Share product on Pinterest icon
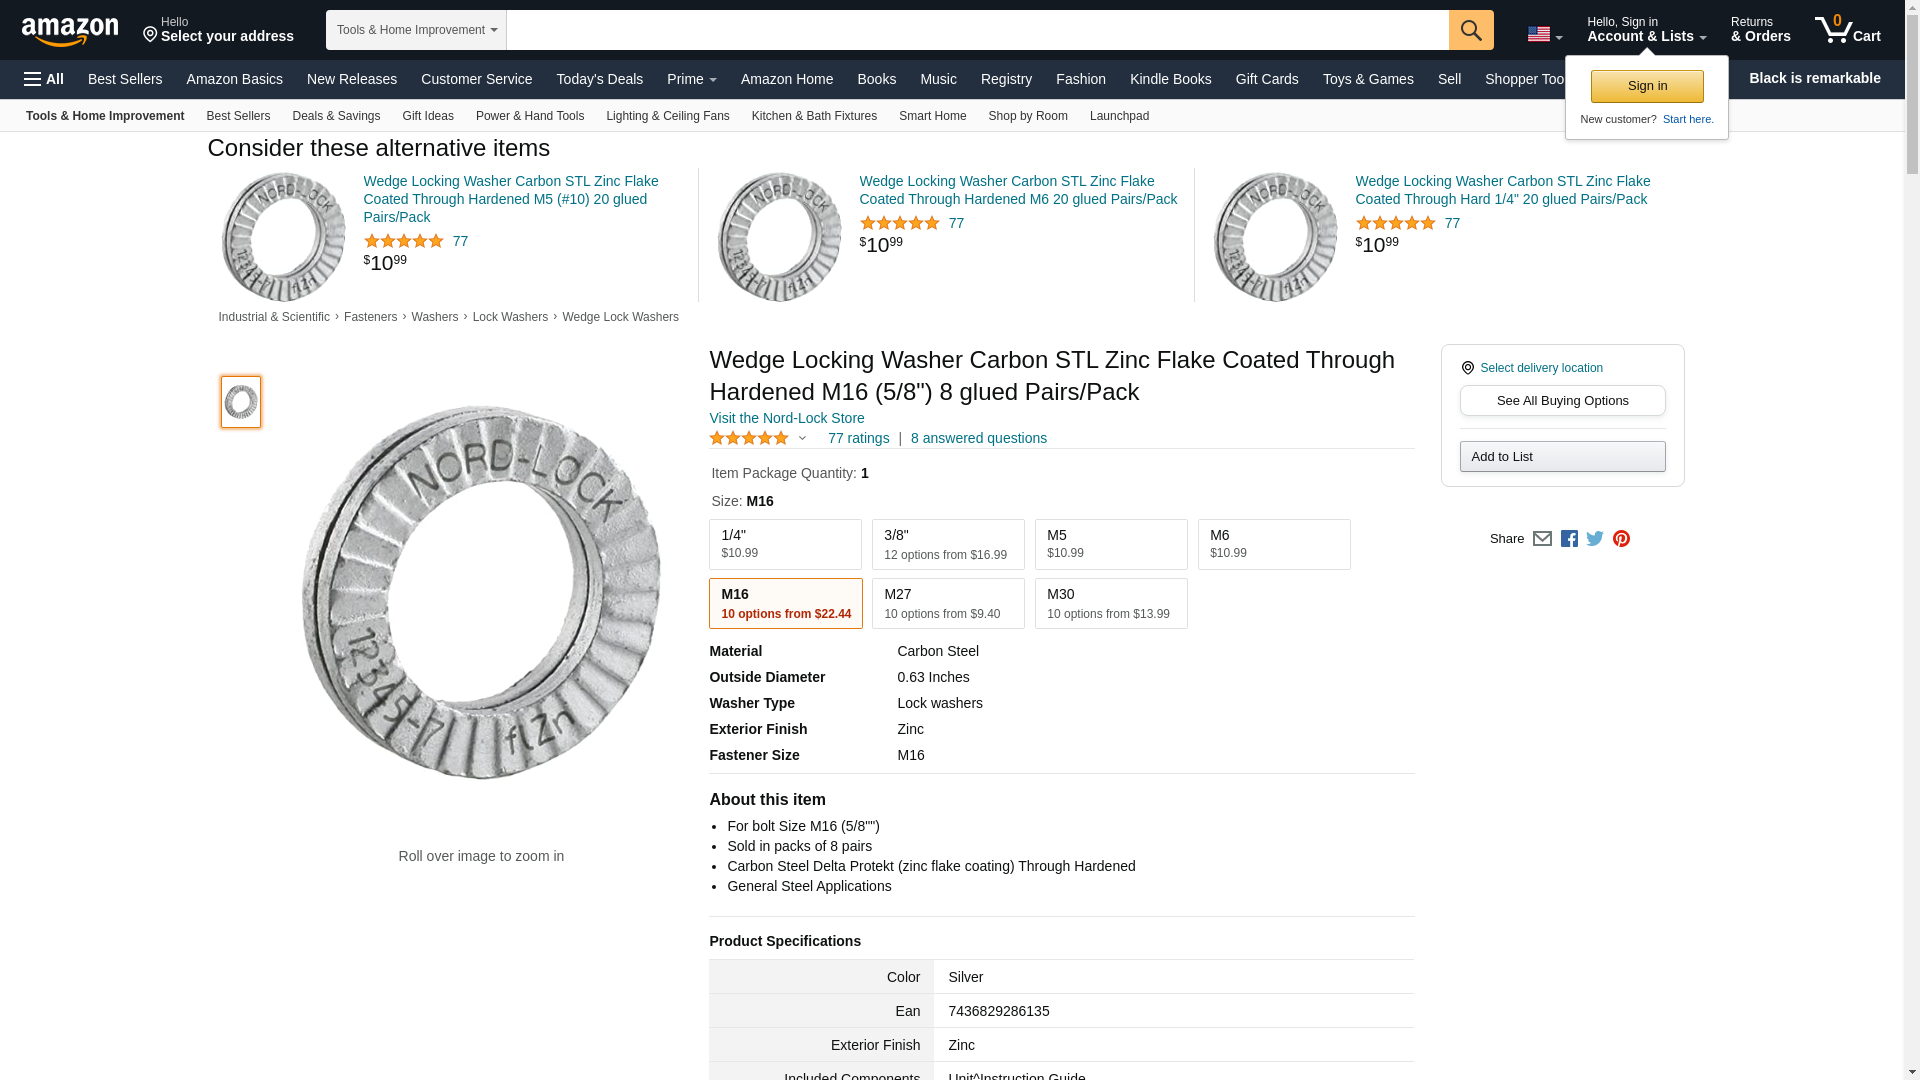 pyautogui.click(x=1621, y=539)
